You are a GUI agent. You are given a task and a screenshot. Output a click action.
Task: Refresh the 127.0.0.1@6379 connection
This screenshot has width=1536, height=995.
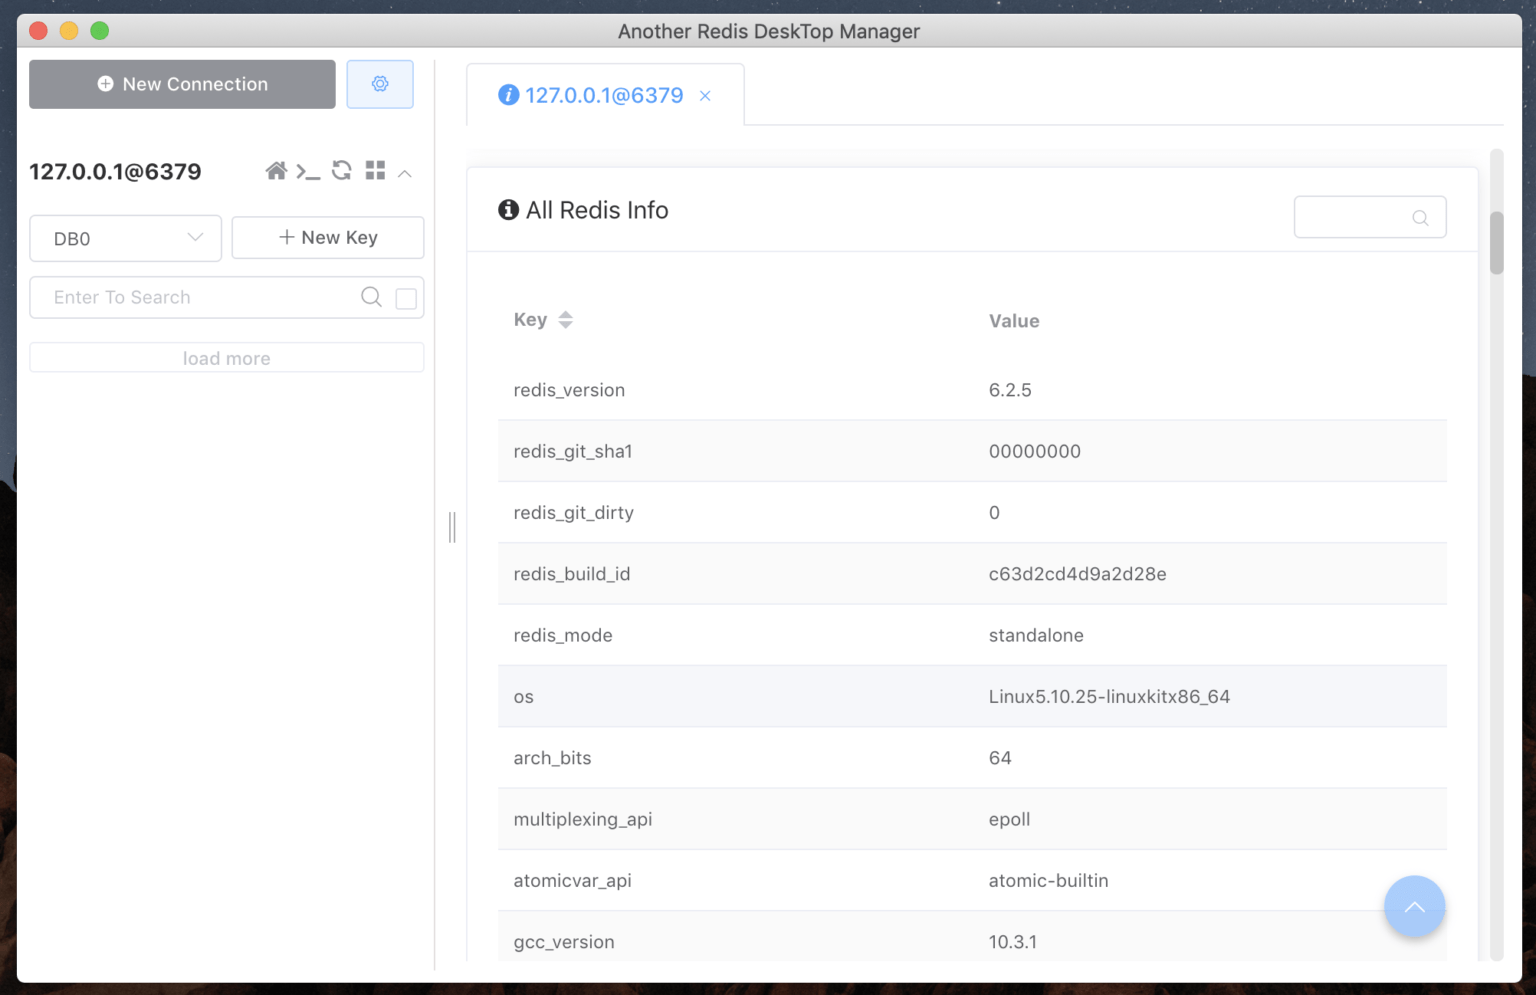pos(341,170)
